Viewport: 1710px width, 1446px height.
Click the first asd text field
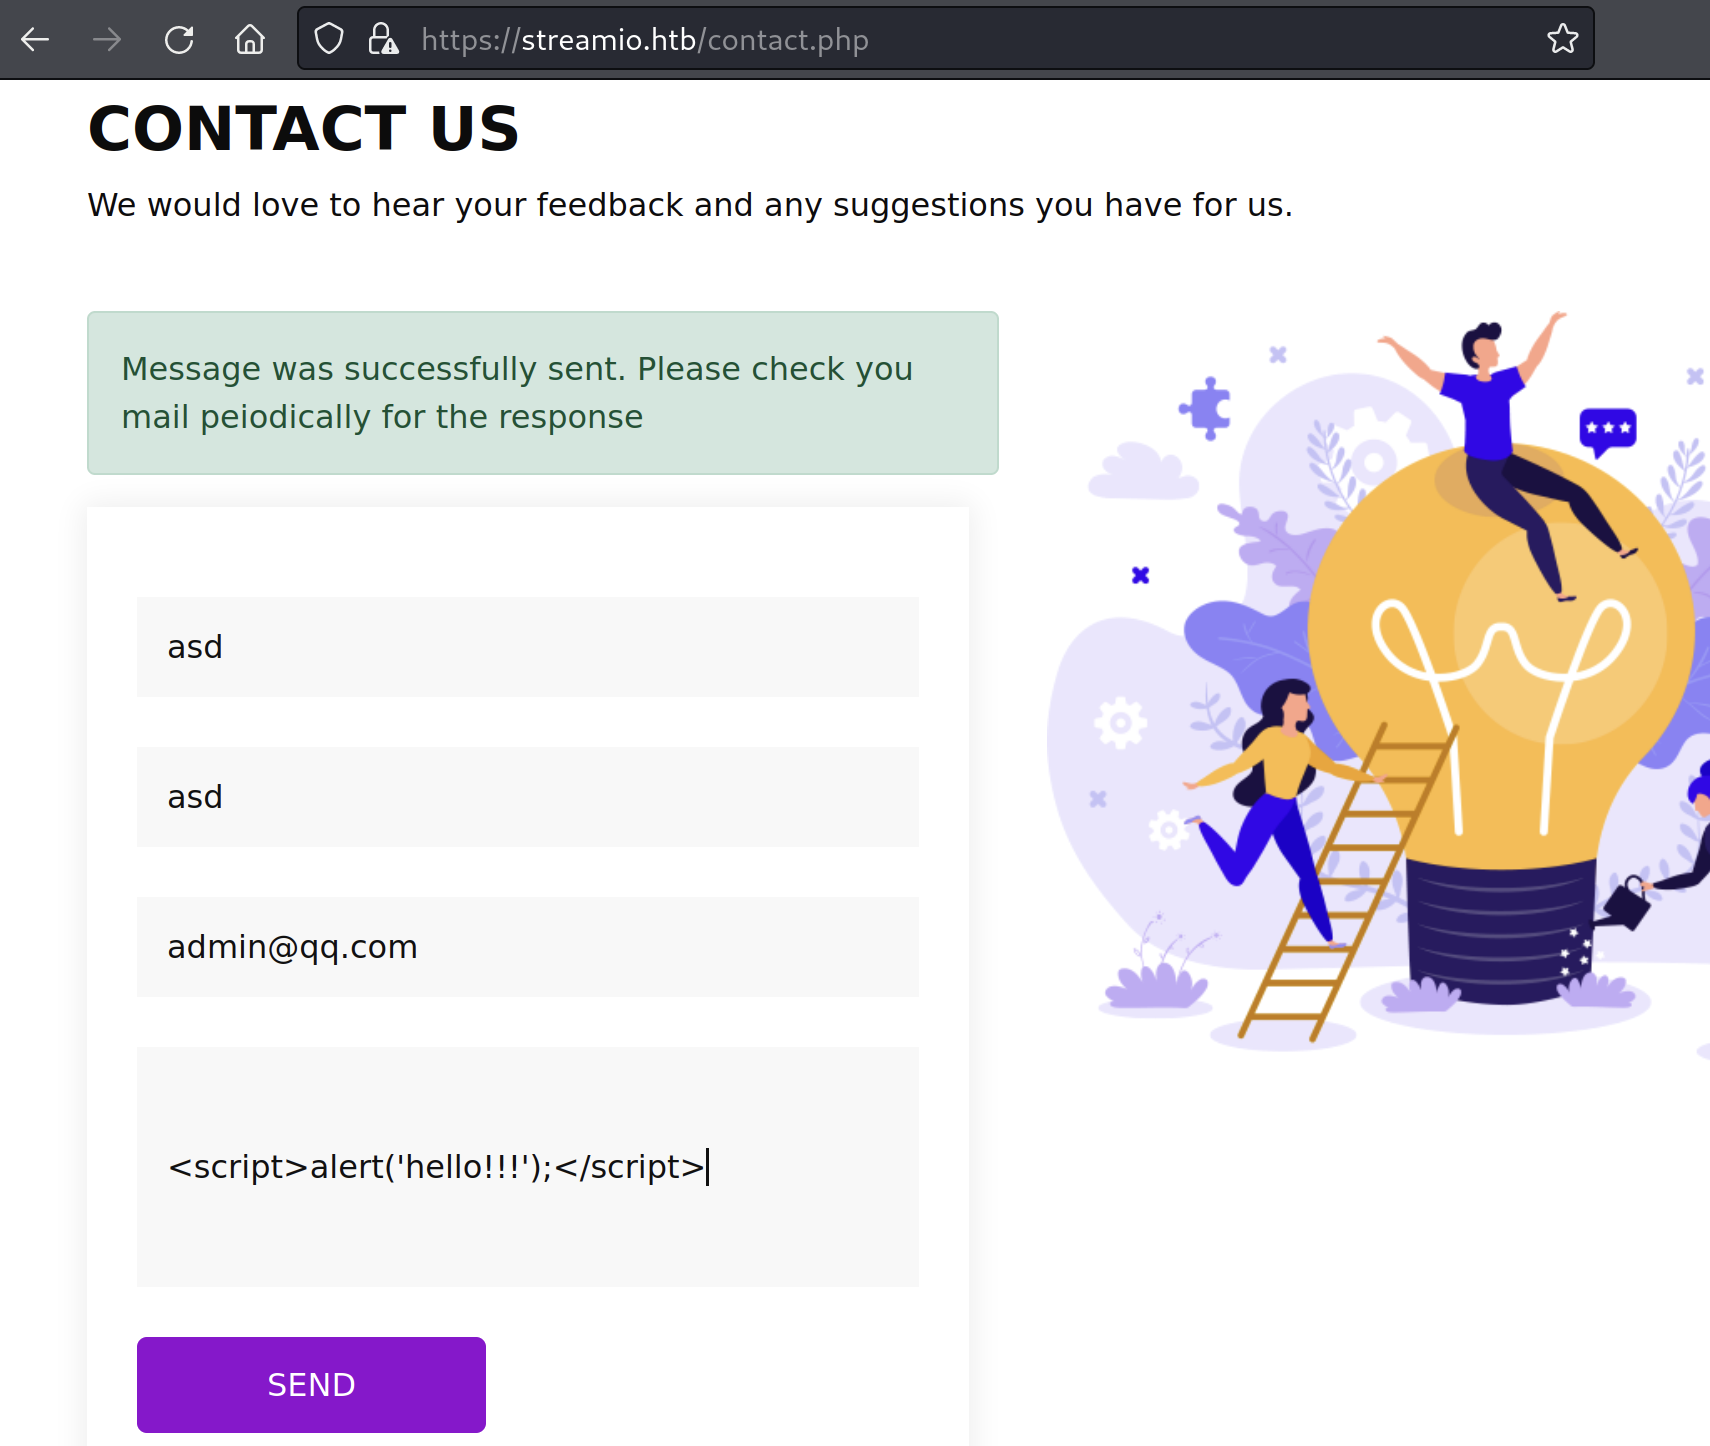click(527, 647)
